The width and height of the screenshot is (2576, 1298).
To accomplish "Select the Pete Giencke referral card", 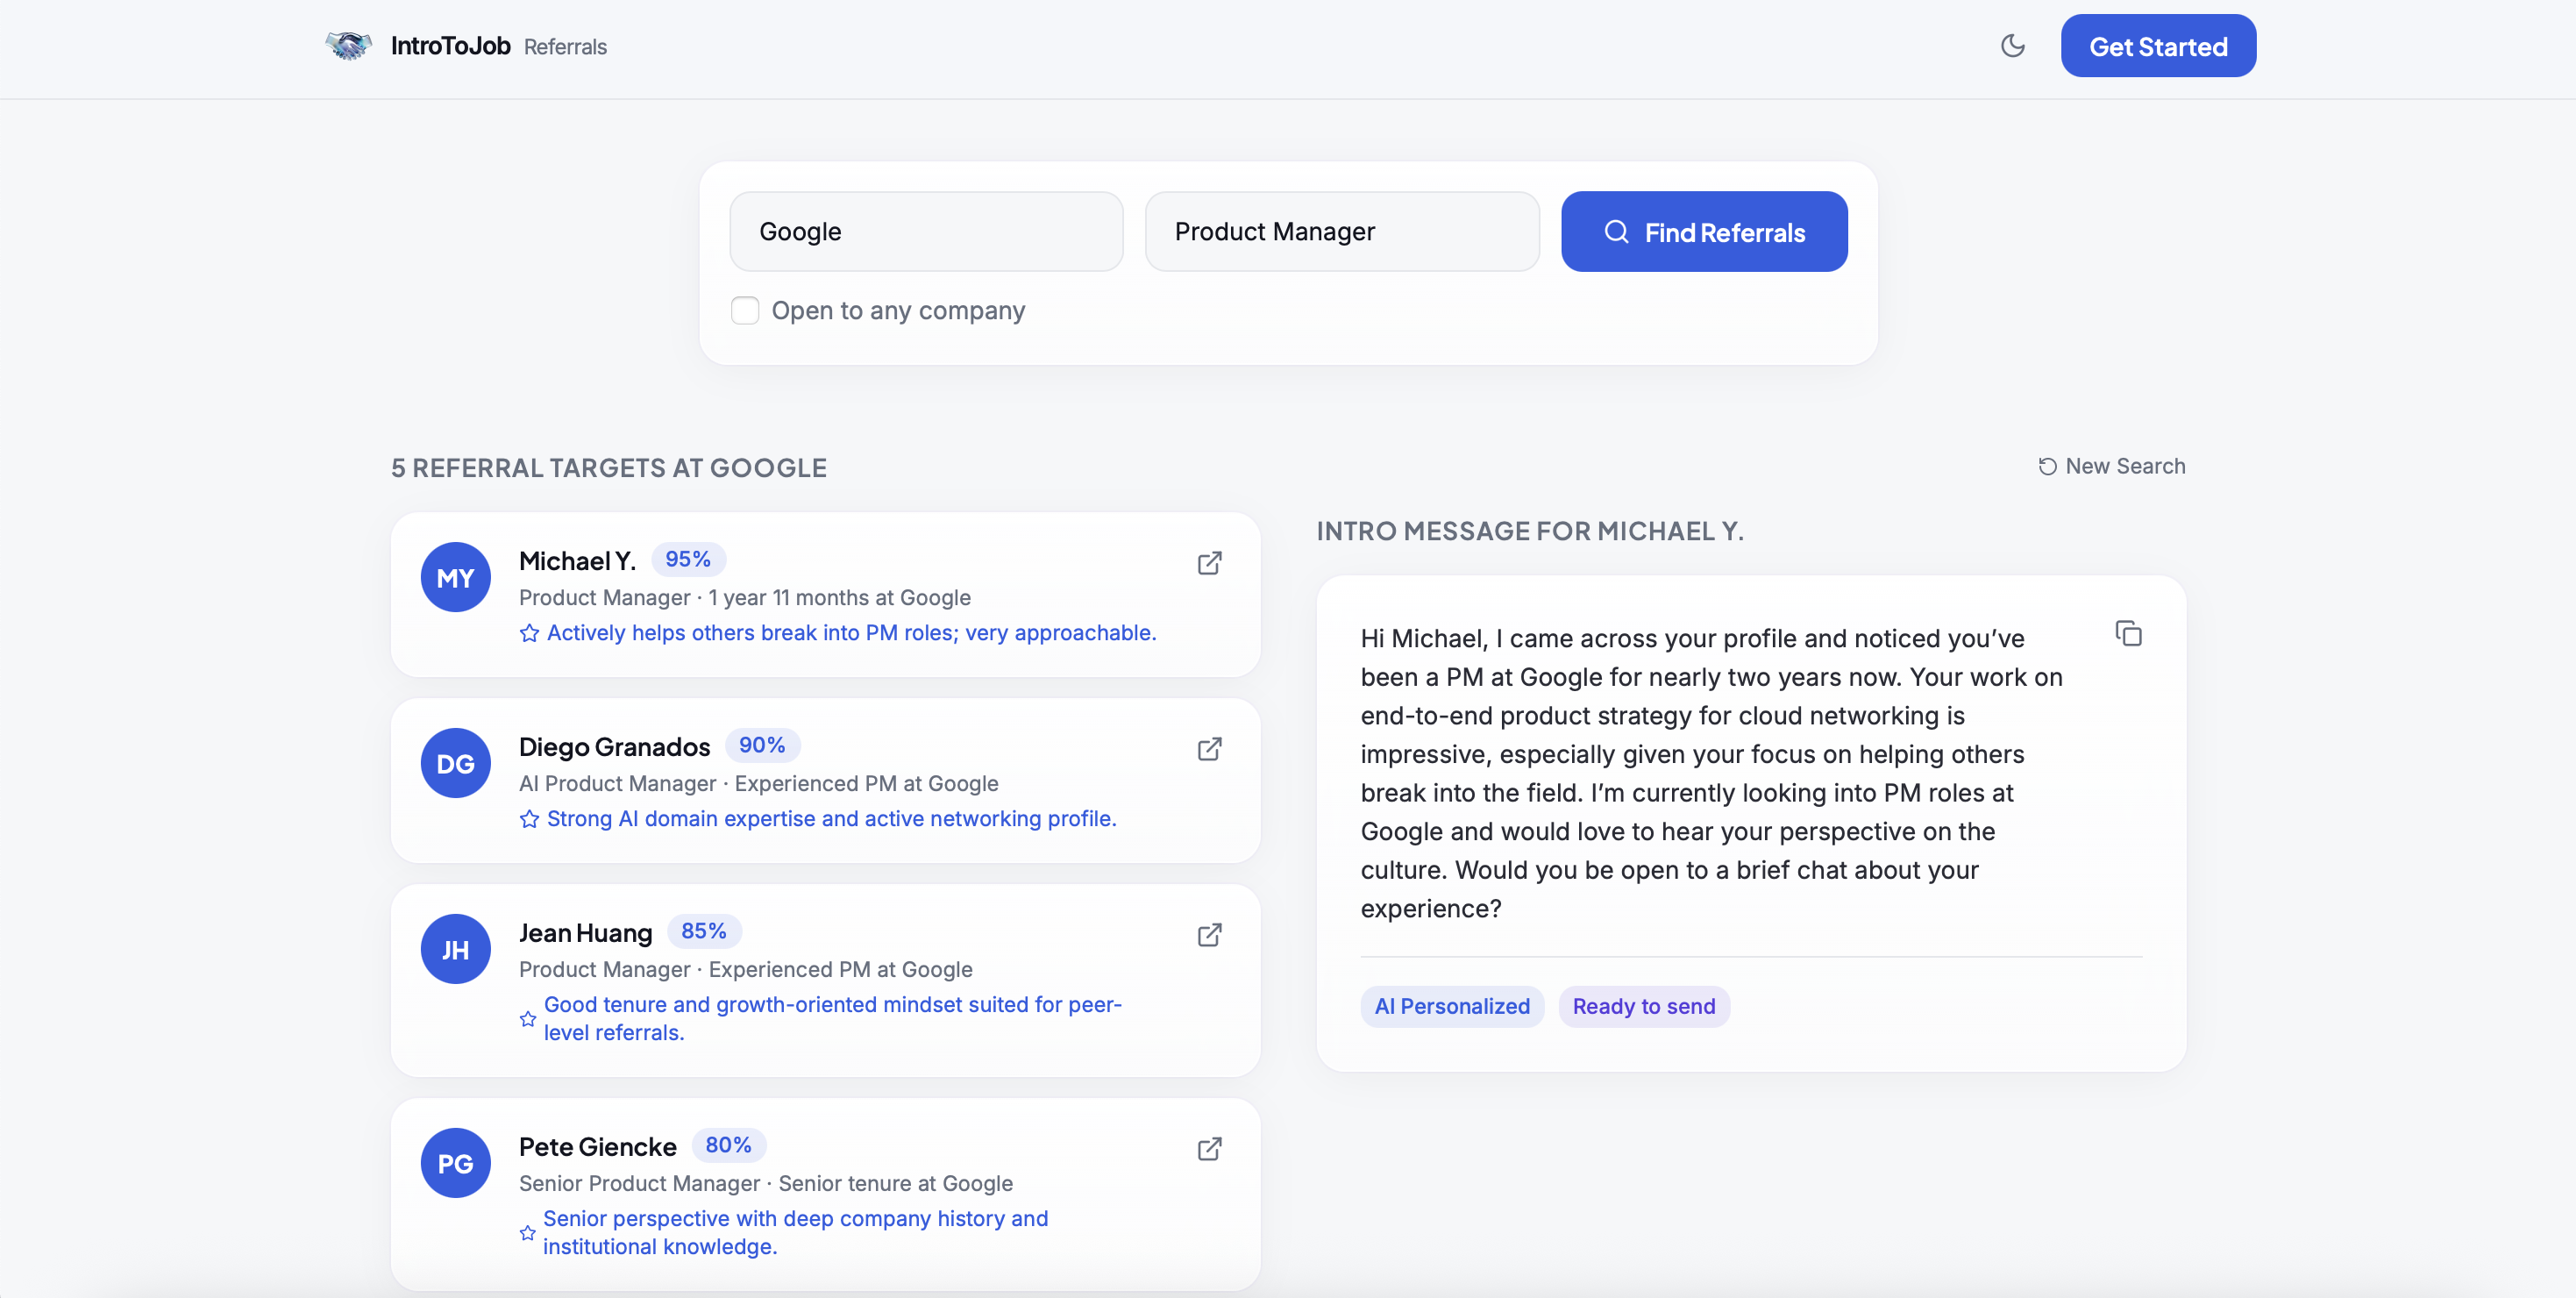I will coord(825,1195).
